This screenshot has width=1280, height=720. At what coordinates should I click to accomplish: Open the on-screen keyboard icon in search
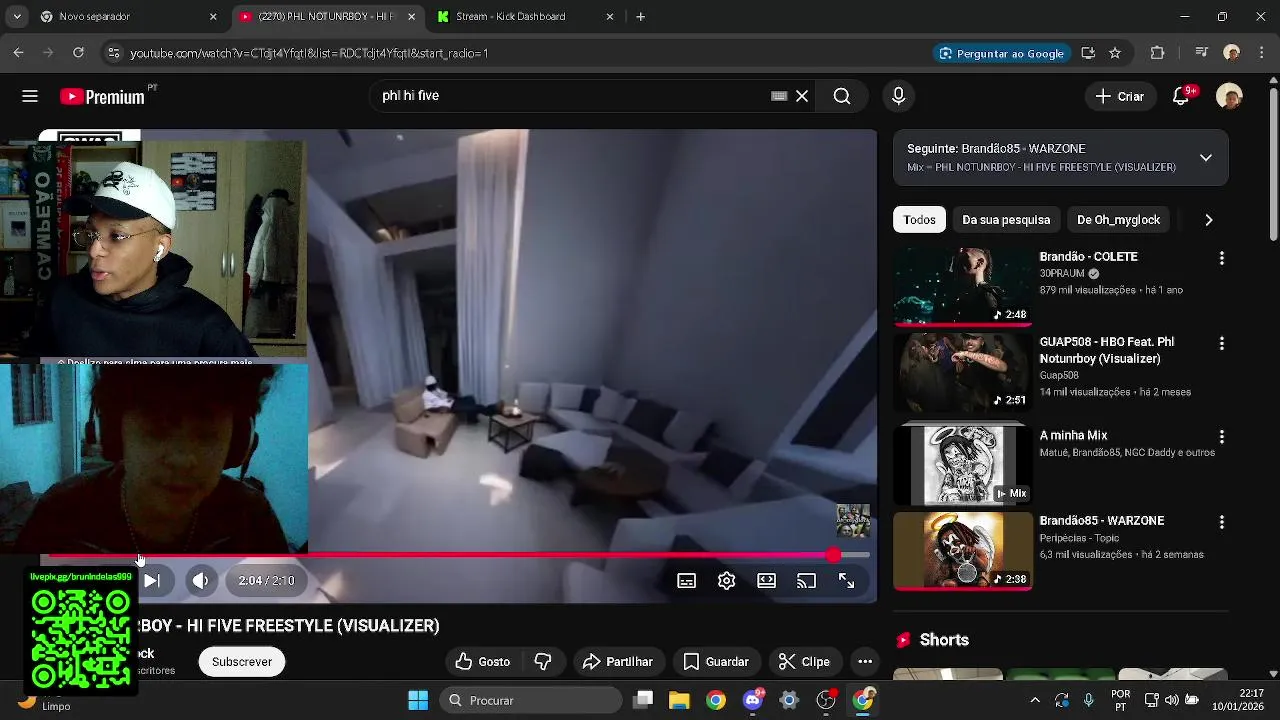point(779,96)
